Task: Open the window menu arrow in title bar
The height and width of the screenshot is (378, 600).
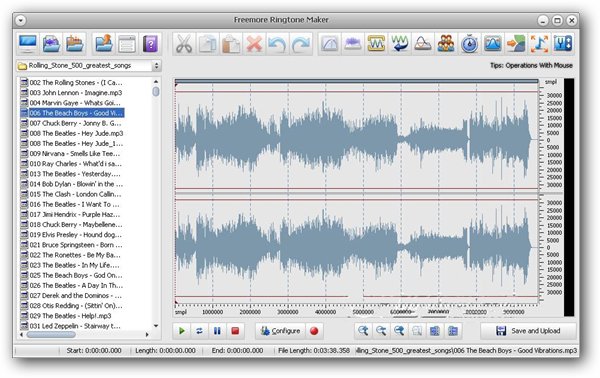Action: [21, 20]
